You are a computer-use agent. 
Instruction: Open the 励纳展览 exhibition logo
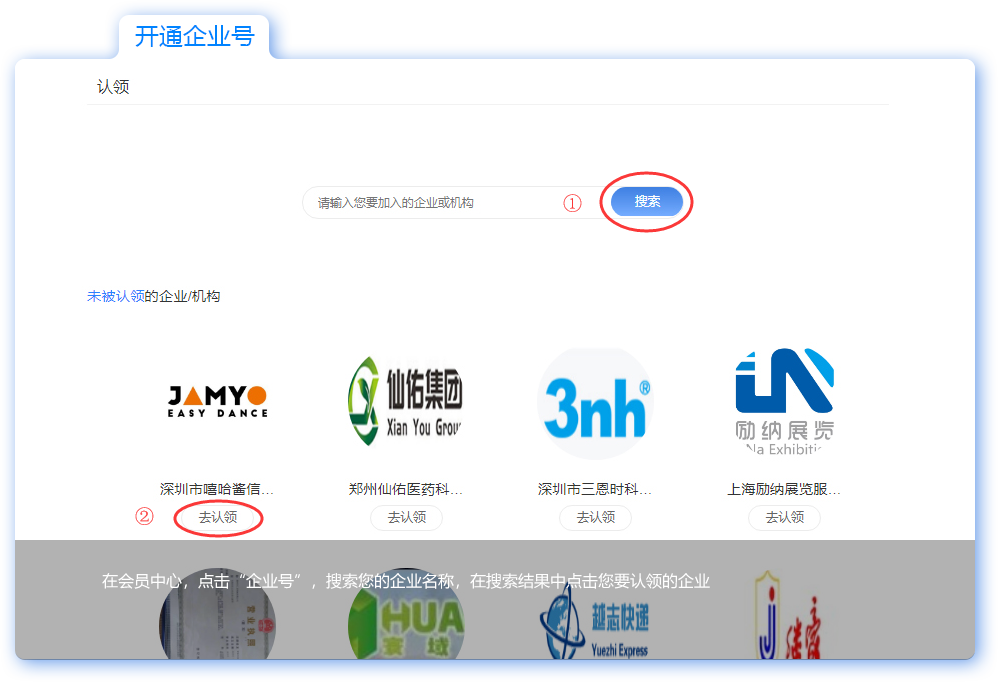(784, 401)
